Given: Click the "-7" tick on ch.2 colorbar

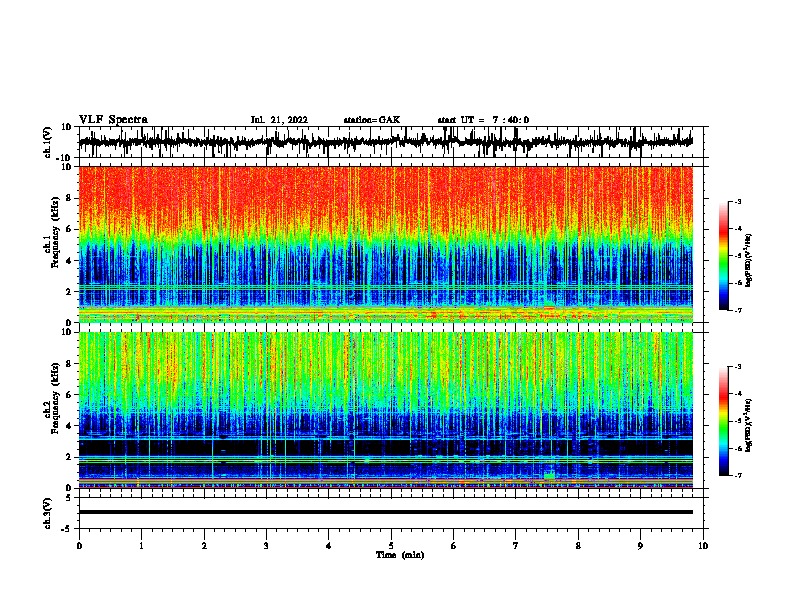Looking at the screenshot, I should click(738, 476).
